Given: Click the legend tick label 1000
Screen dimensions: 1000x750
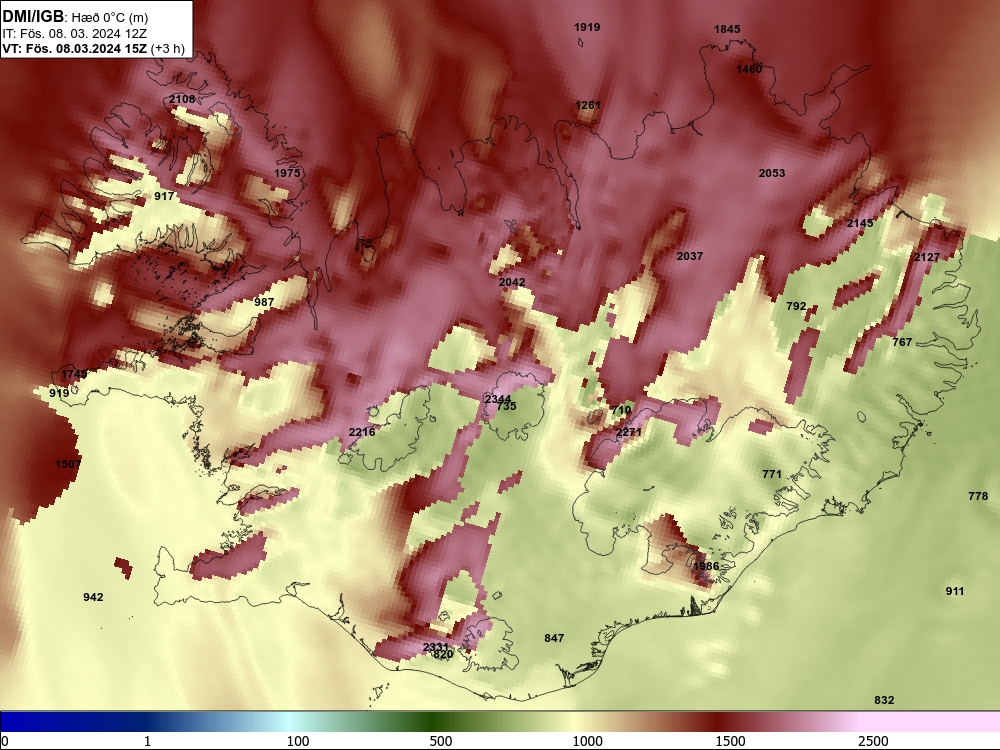Looking at the screenshot, I should click(x=587, y=741).
